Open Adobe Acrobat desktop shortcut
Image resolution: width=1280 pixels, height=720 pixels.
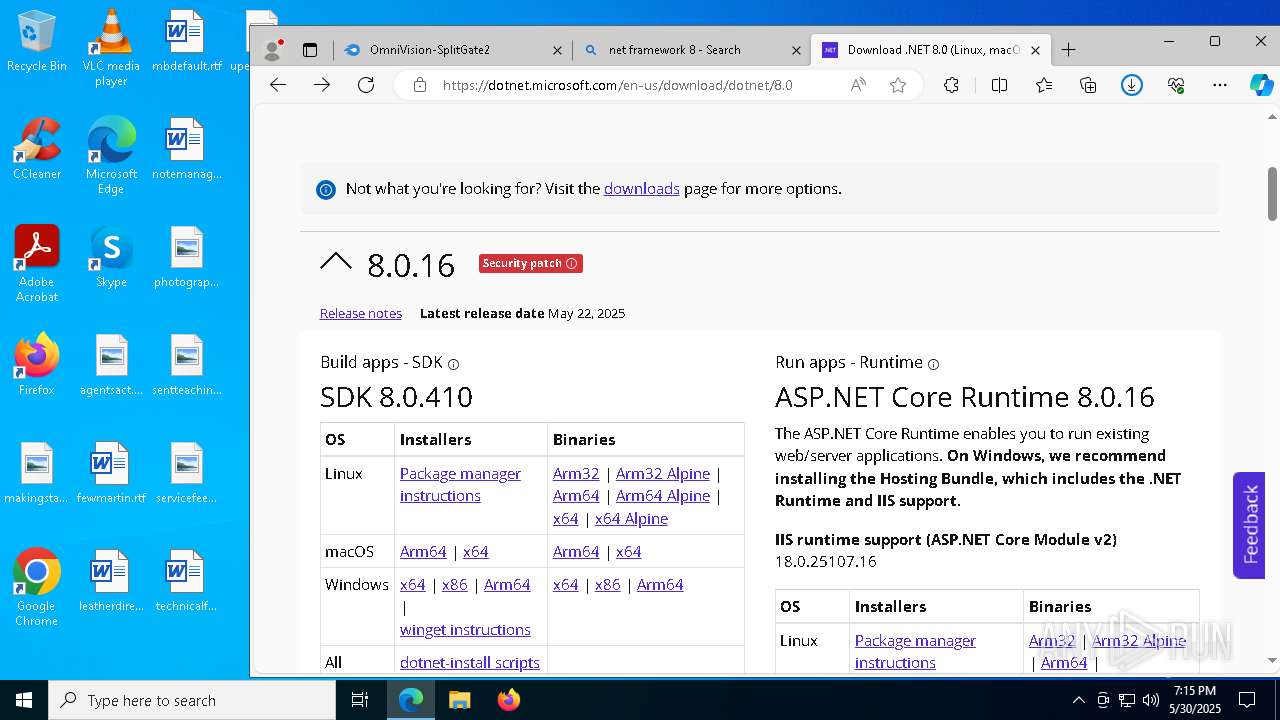tap(37, 264)
